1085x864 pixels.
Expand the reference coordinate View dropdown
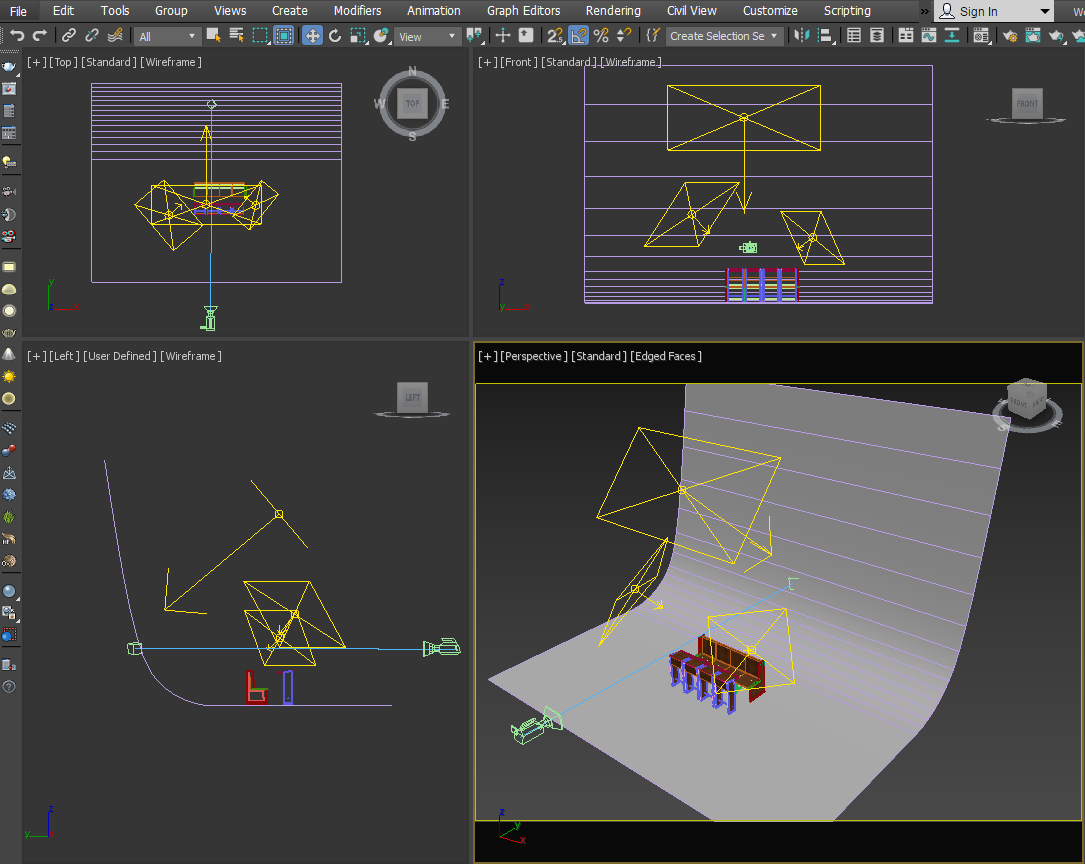(x=427, y=37)
